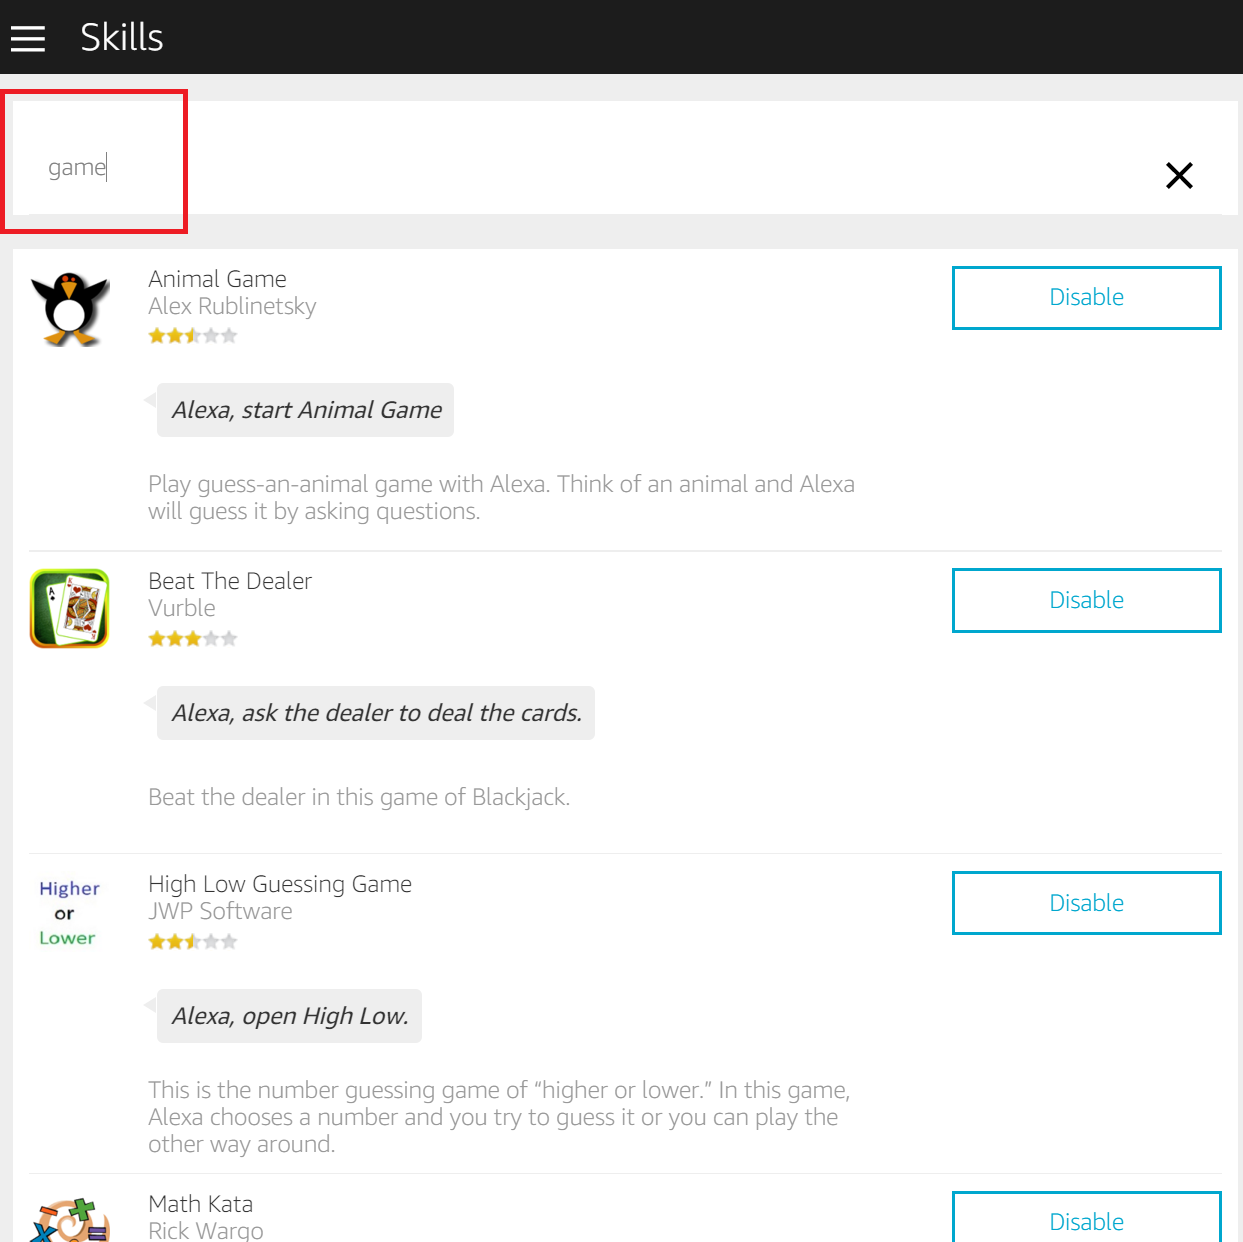This screenshot has width=1243, height=1242.
Task: Click the Higher or Lower skill icon
Action: pos(68,913)
